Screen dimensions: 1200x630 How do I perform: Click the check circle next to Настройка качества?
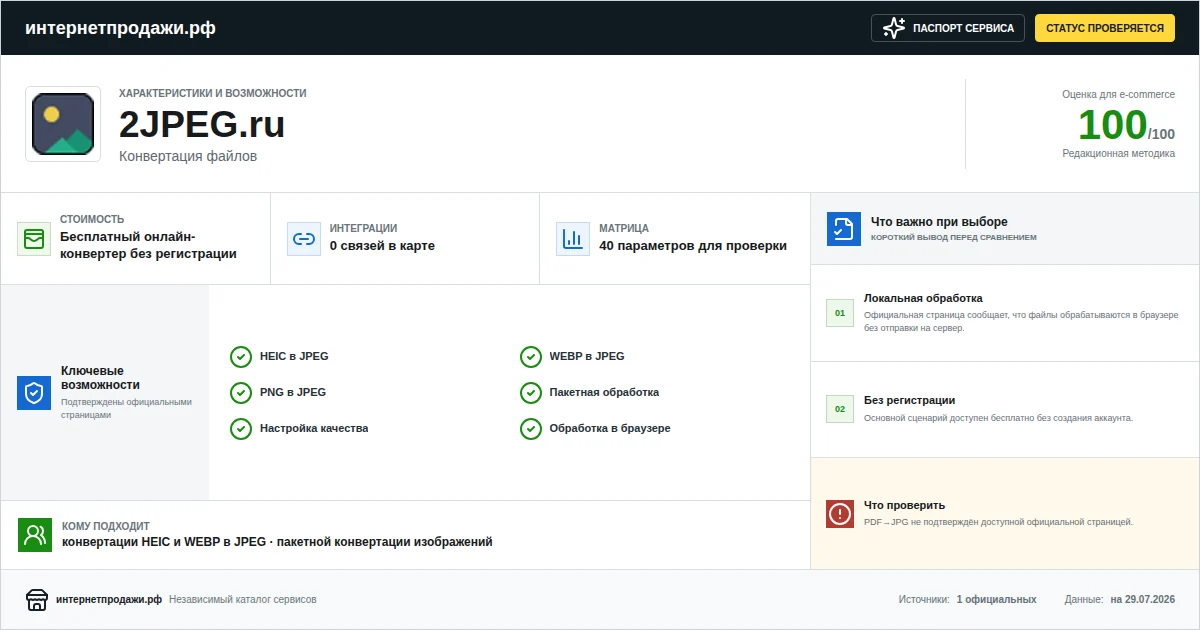(241, 429)
